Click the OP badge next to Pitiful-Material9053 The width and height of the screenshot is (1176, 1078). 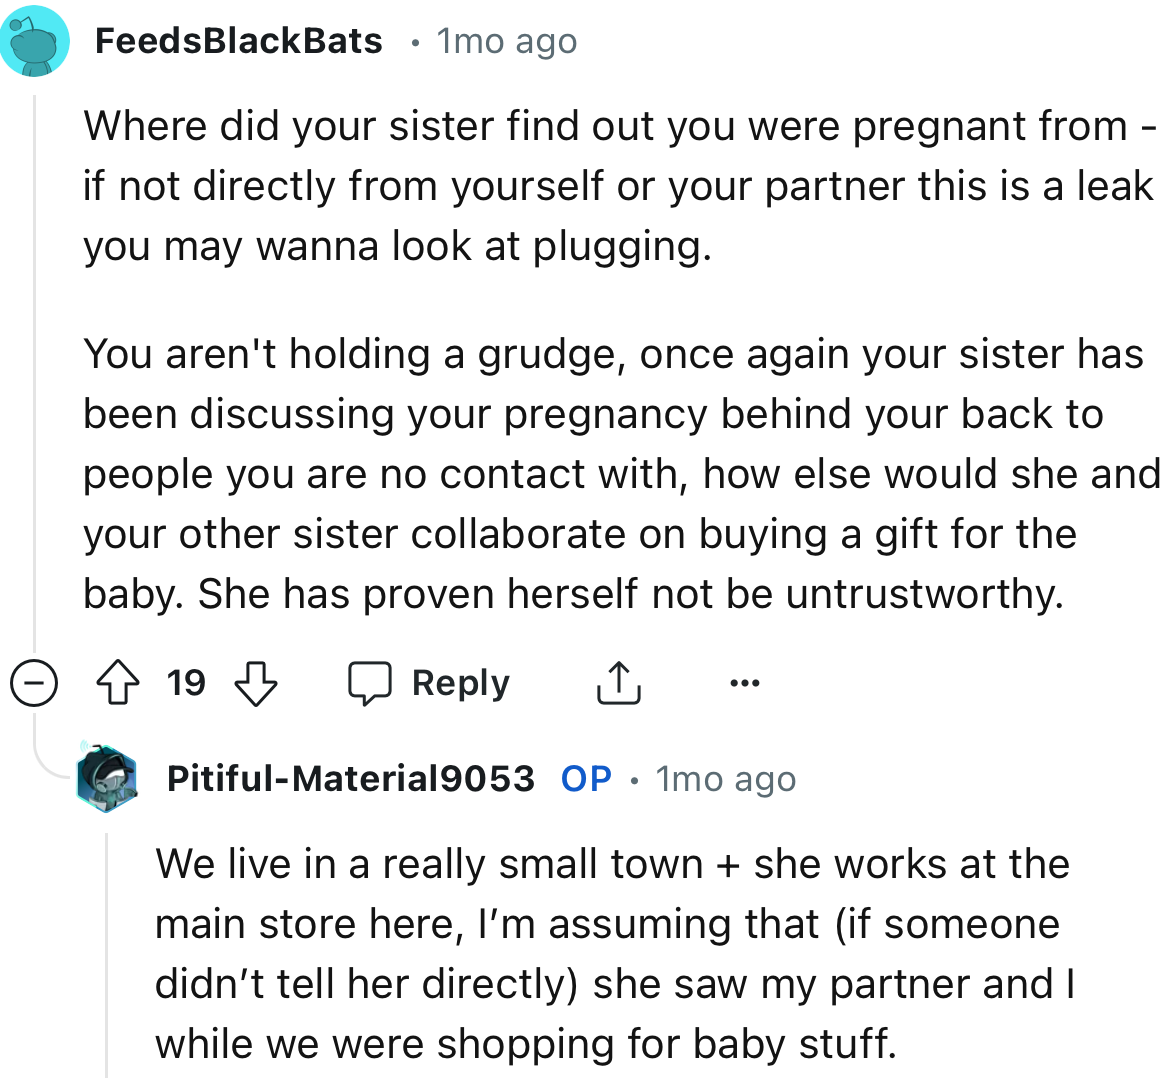(x=585, y=779)
